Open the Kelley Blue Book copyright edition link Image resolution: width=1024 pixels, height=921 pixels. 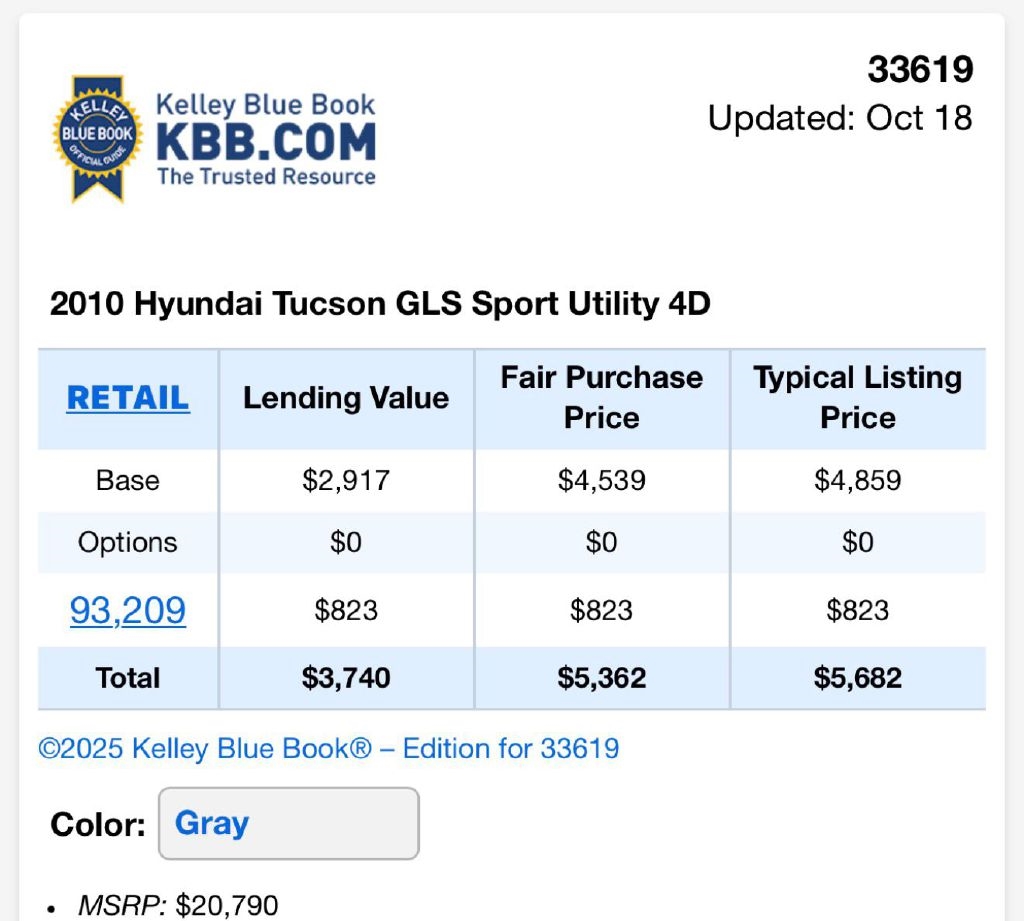tap(329, 748)
